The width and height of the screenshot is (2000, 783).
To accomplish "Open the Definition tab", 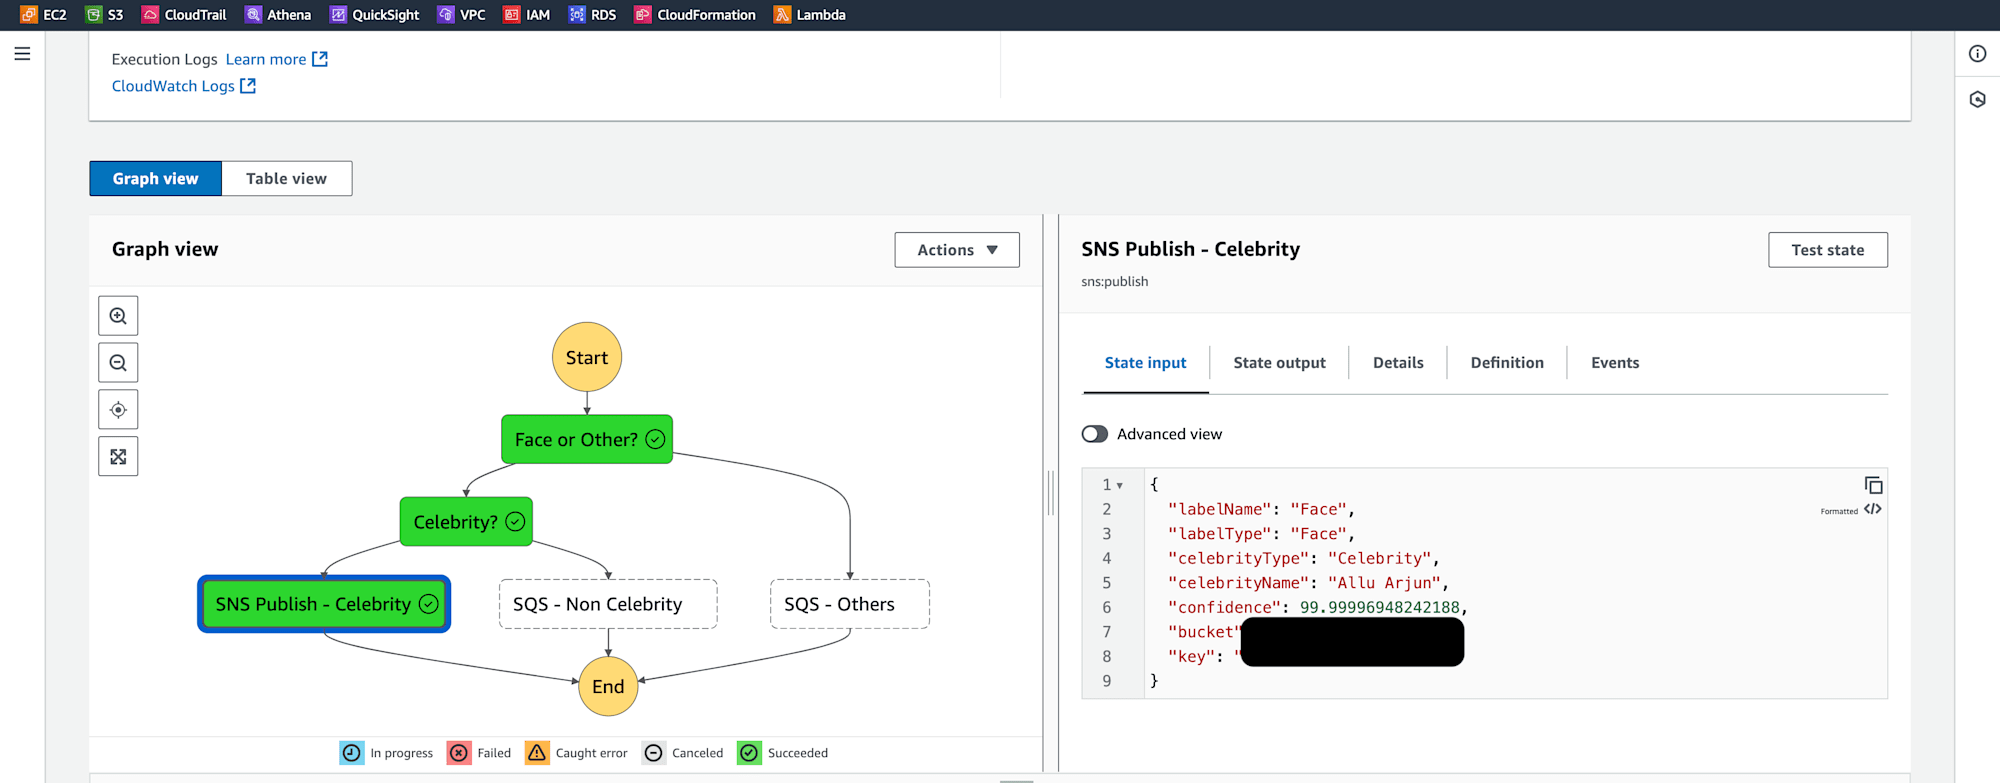I will pos(1507,363).
